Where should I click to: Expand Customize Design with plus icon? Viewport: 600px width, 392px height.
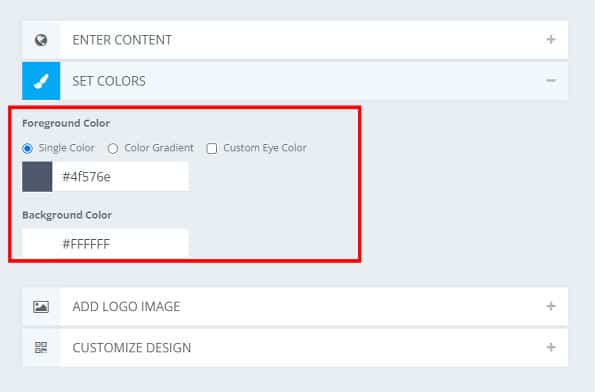551,347
